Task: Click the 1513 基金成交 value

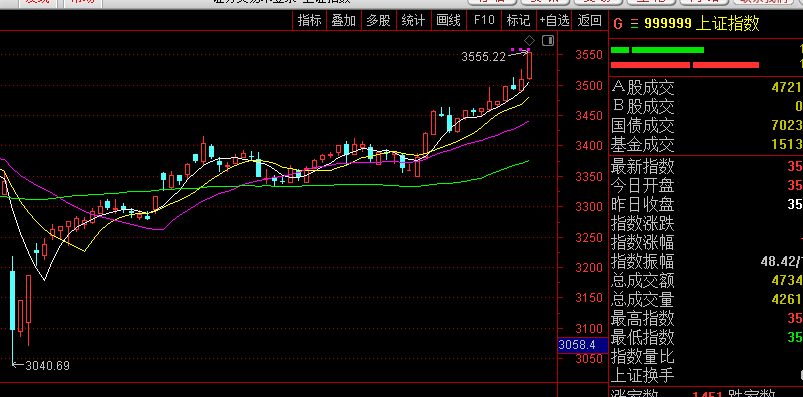Action: point(787,145)
